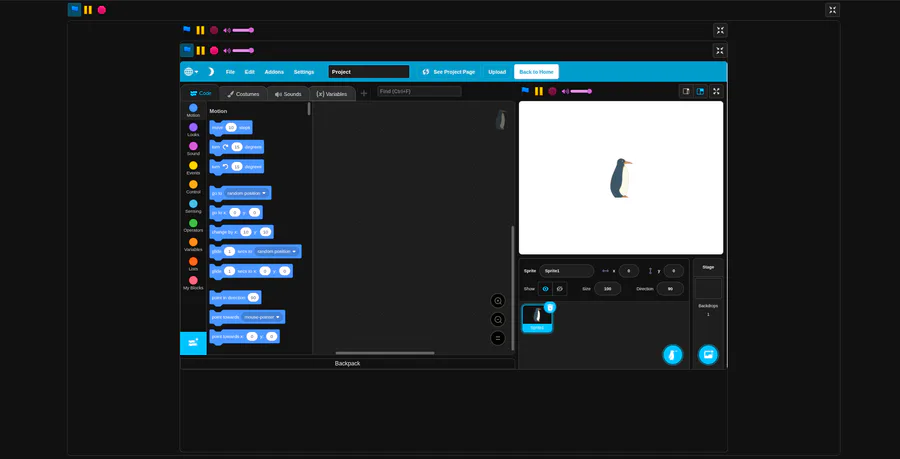
Task: Select the Looks block category
Action: tap(193, 130)
